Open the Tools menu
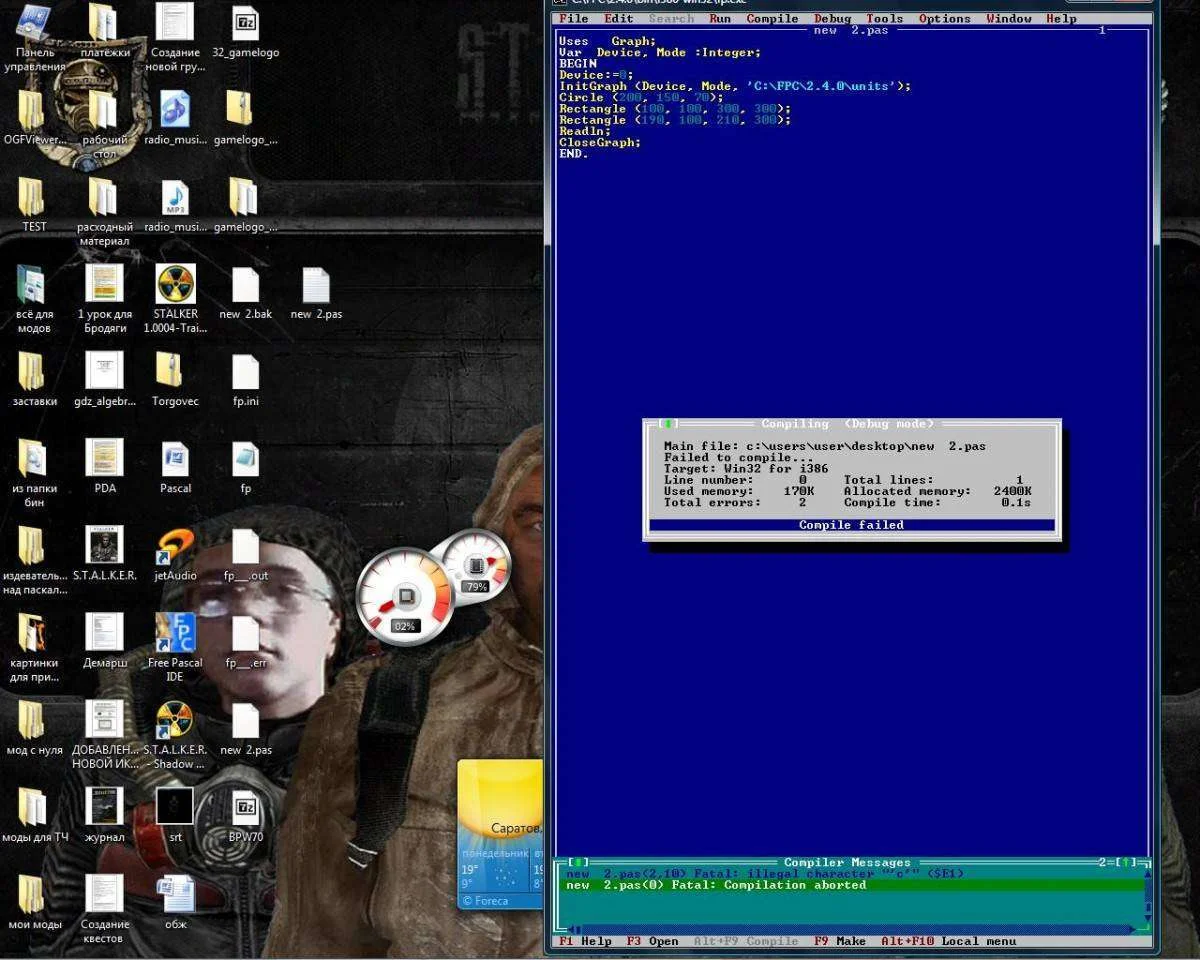Image resolution: width=1200 pixels, height=960 pixels. [x=885, y=19]
